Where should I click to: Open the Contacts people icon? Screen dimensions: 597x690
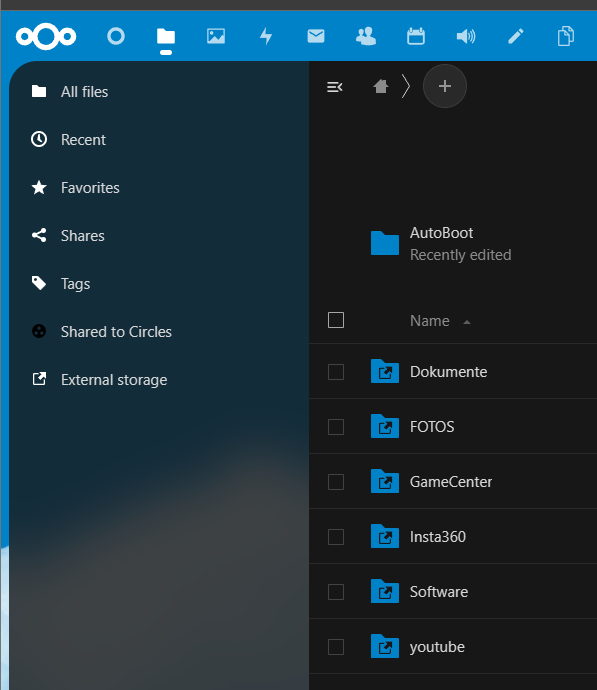click(366, 36)
